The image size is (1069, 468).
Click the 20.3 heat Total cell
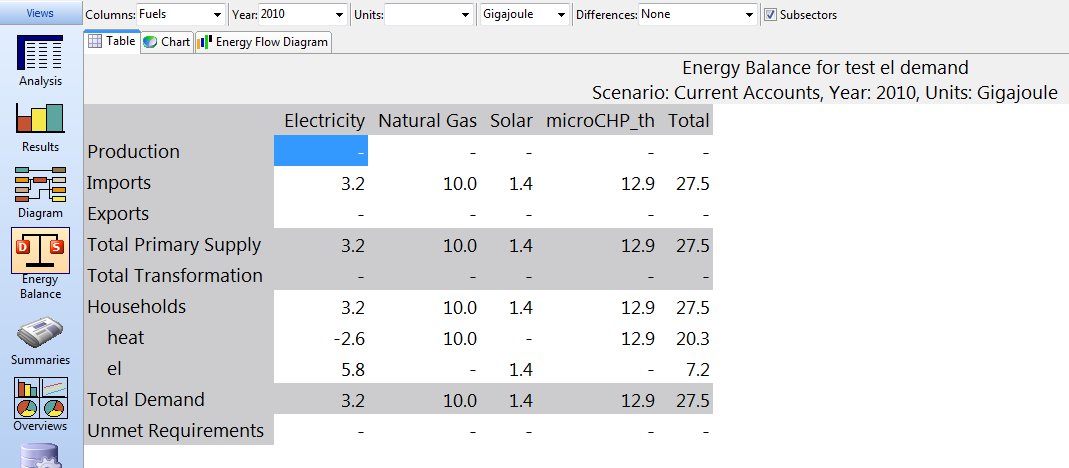[688, 338]
